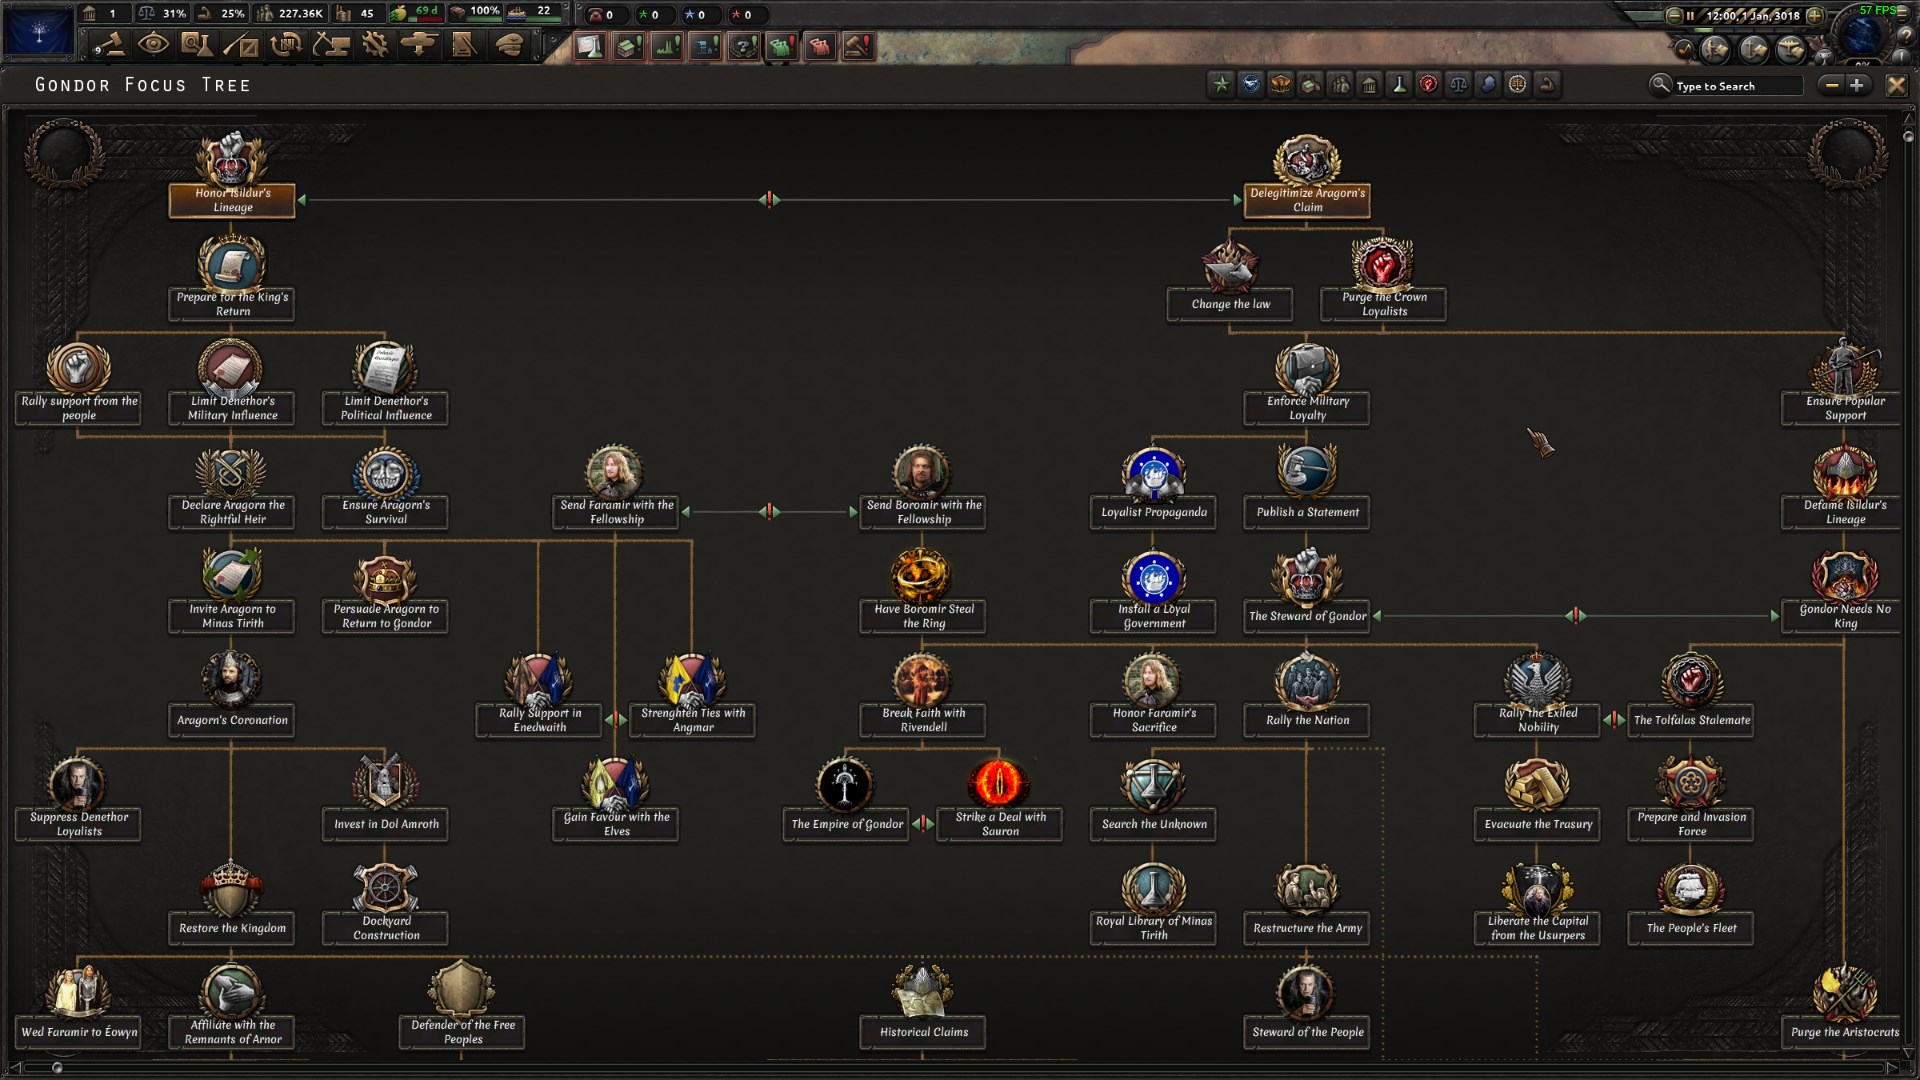Click the Gondor flag in top corner
Viewport: 1920px width, 1080px height.
(x=39, y=31)
